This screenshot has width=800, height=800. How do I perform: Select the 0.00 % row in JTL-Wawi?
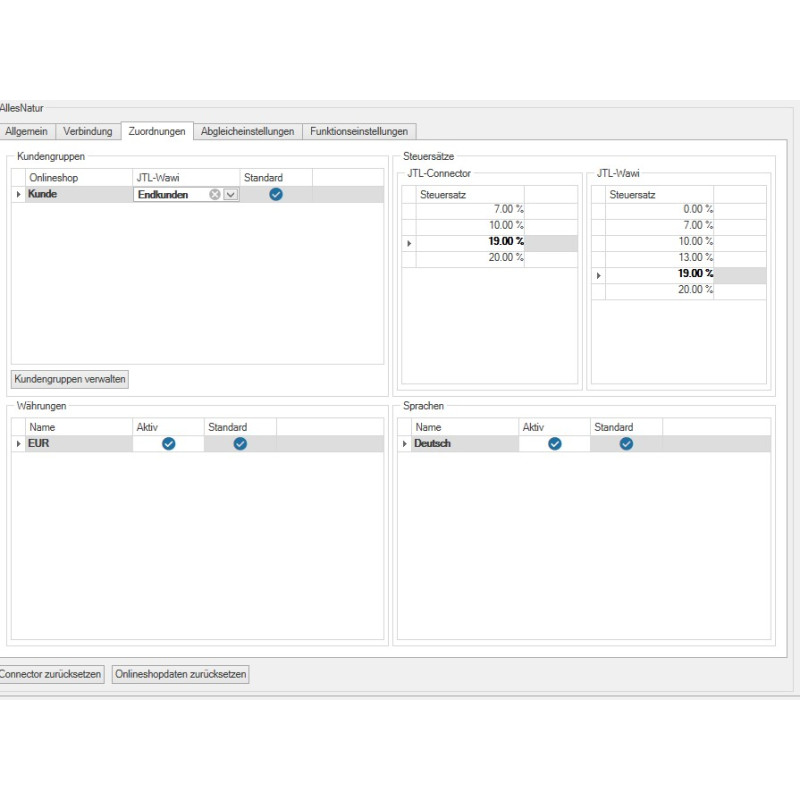[x=660, y=210]
